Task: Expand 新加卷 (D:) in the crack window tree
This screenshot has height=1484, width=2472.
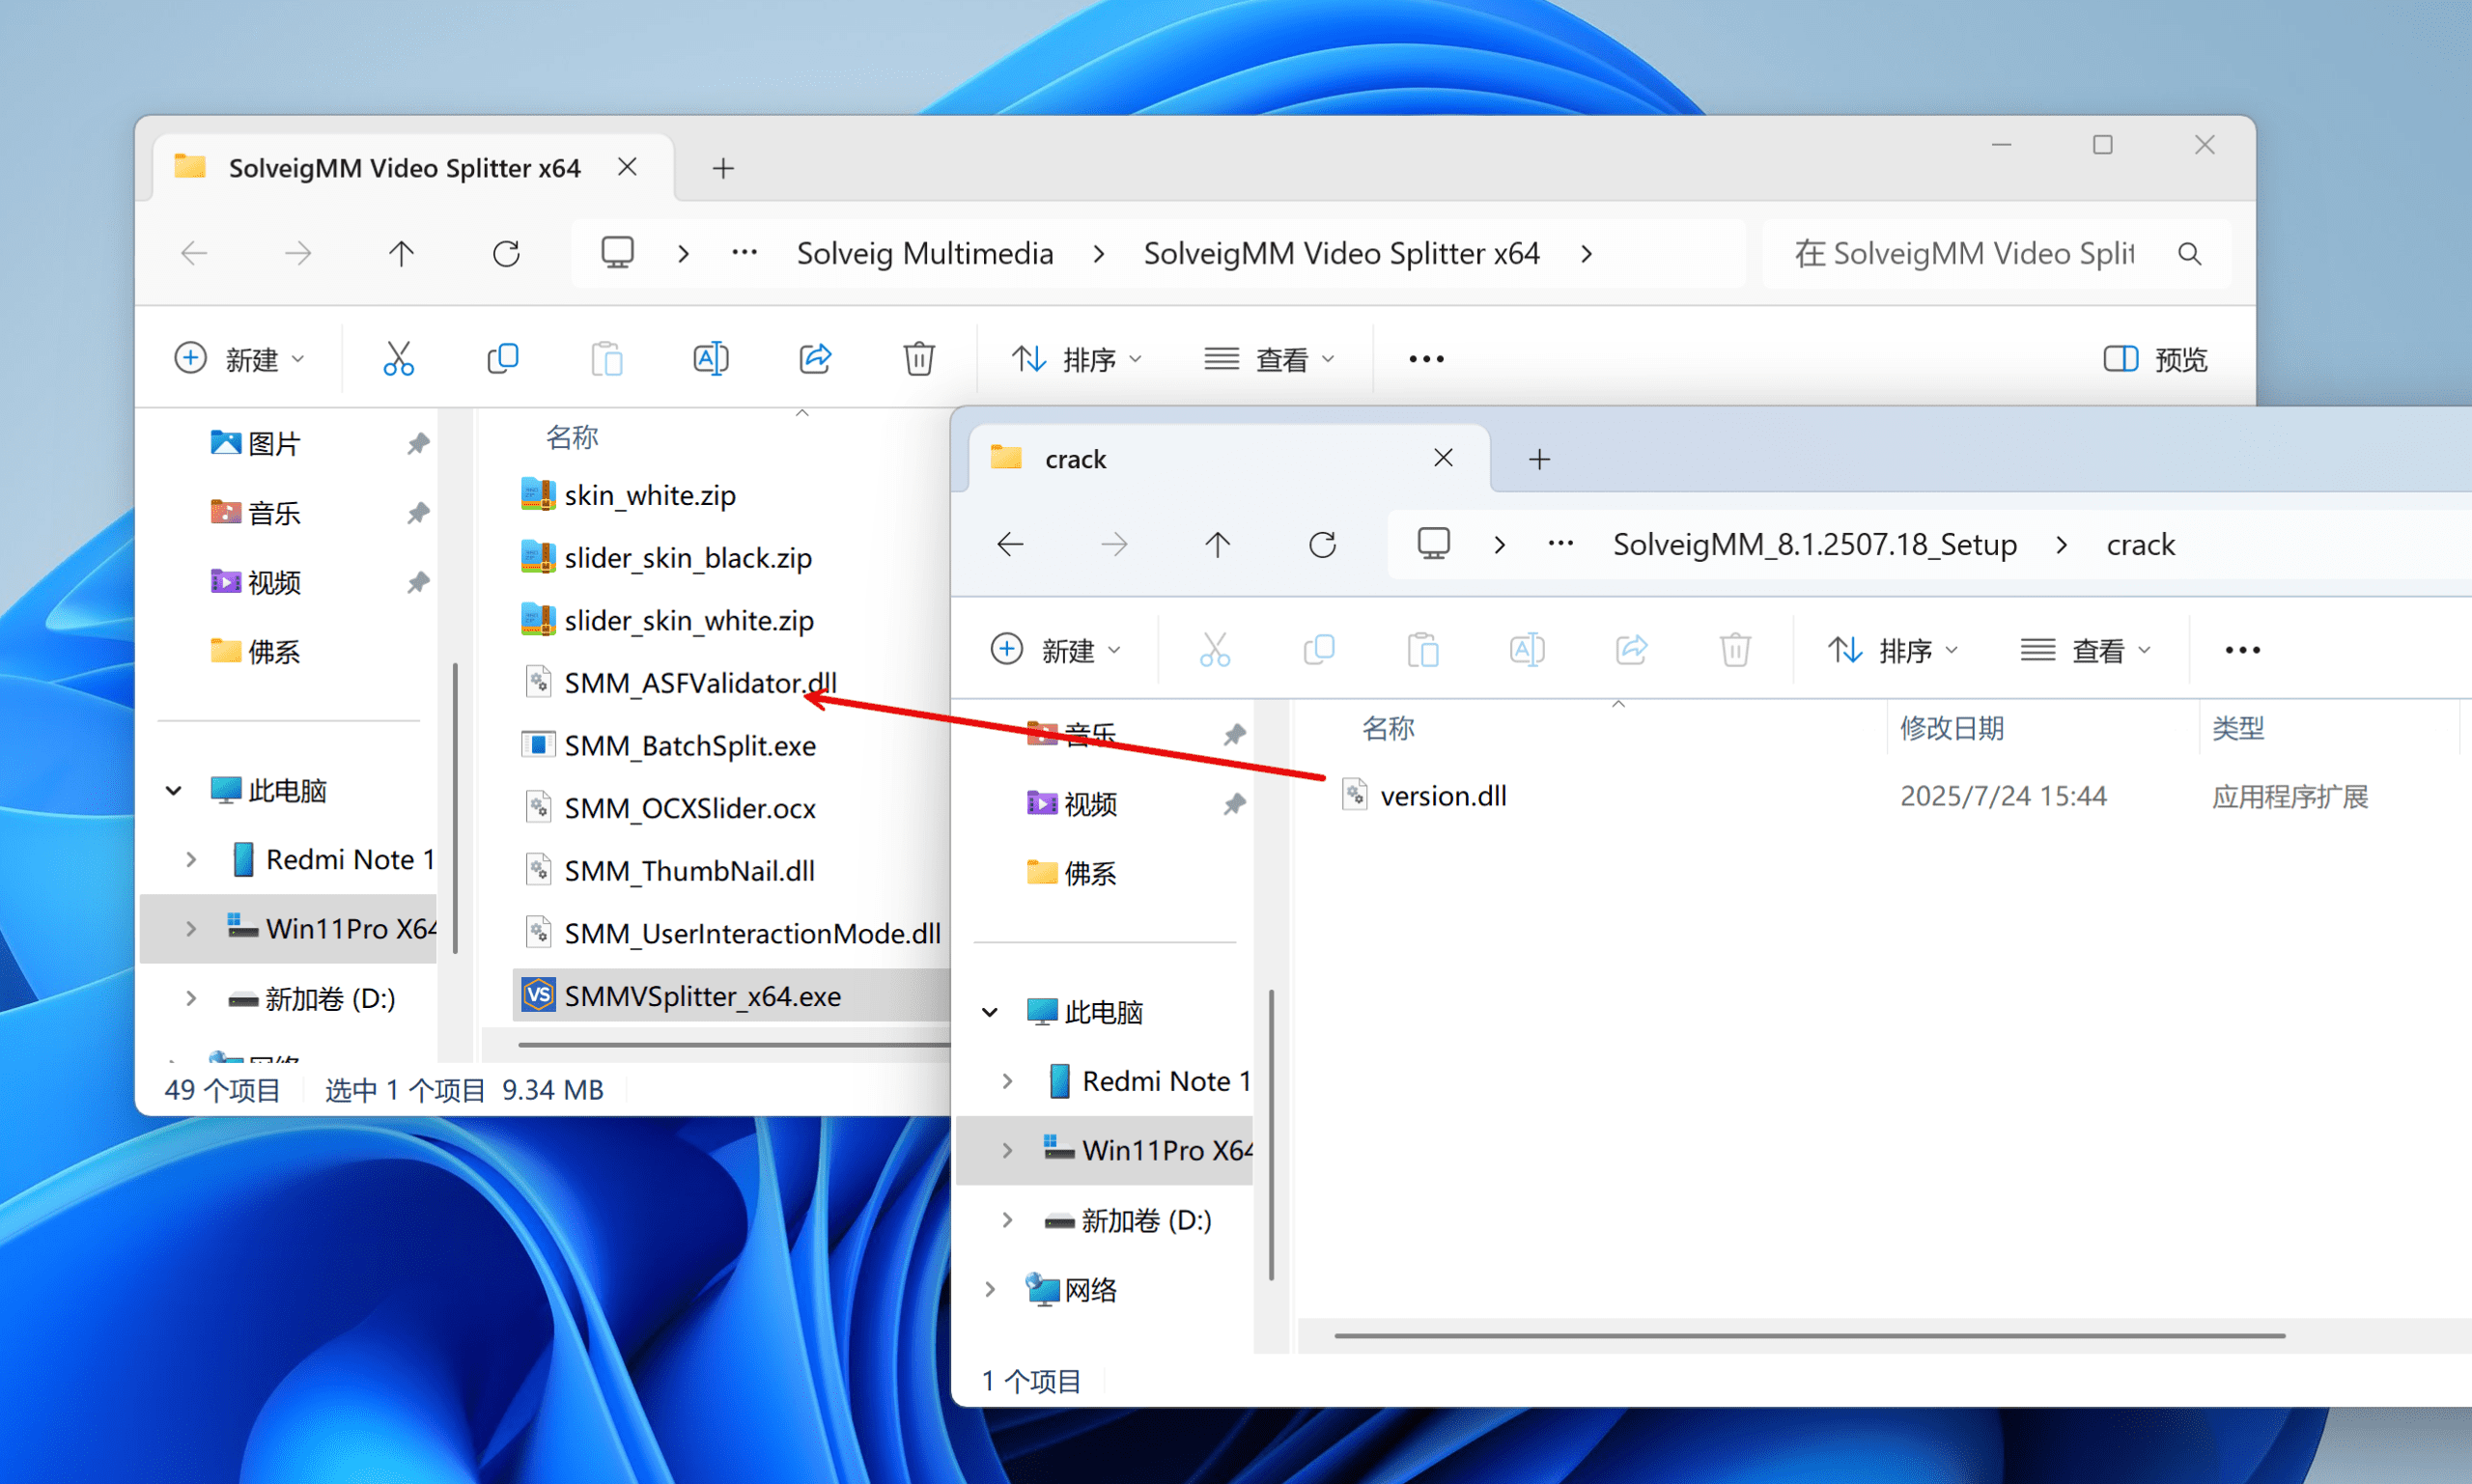Action: click(1007, 1220)
